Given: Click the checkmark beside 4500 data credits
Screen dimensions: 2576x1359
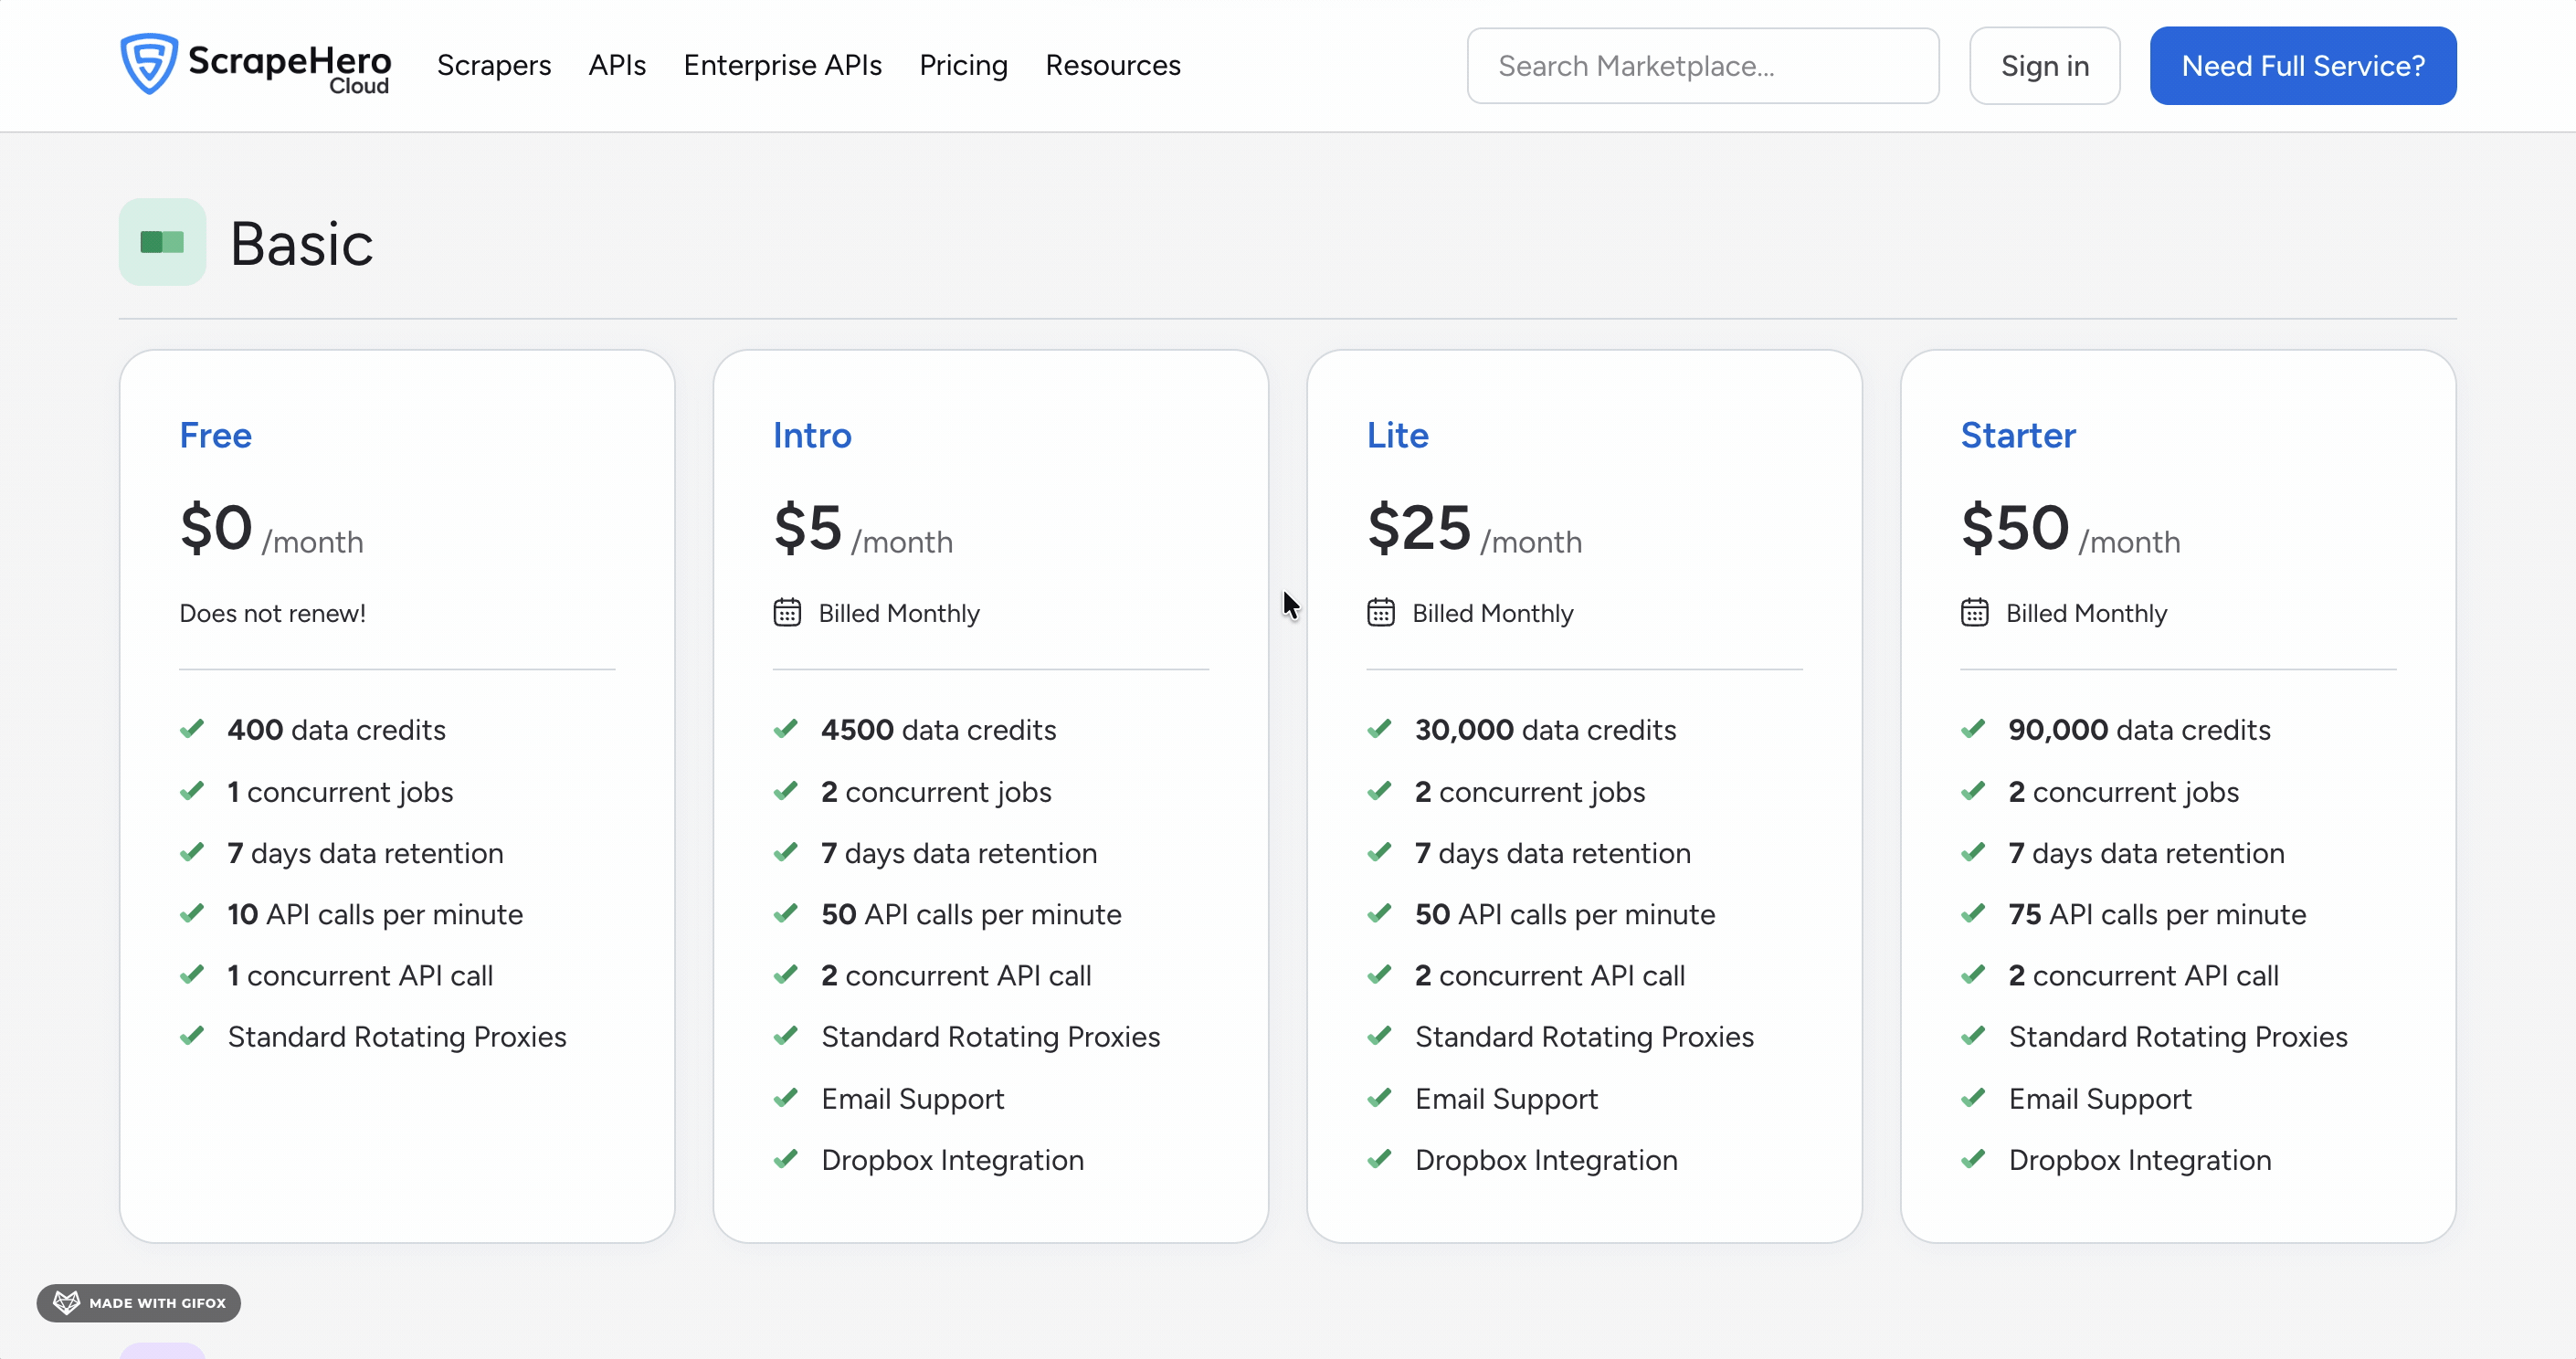Looking at the screenshot, I should pos(786,729).
